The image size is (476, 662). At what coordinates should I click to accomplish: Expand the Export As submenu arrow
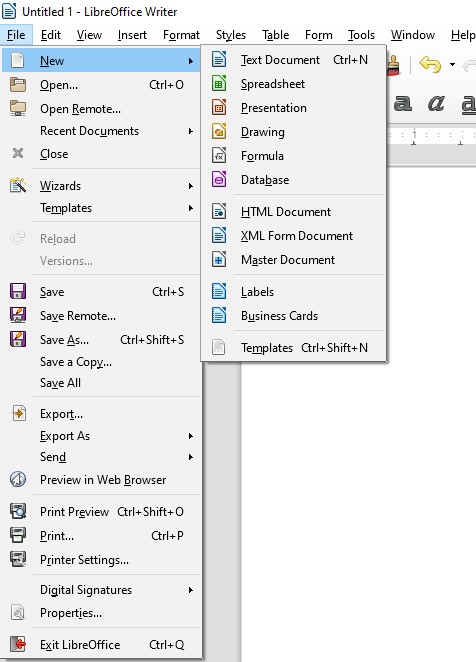point(191,436)
